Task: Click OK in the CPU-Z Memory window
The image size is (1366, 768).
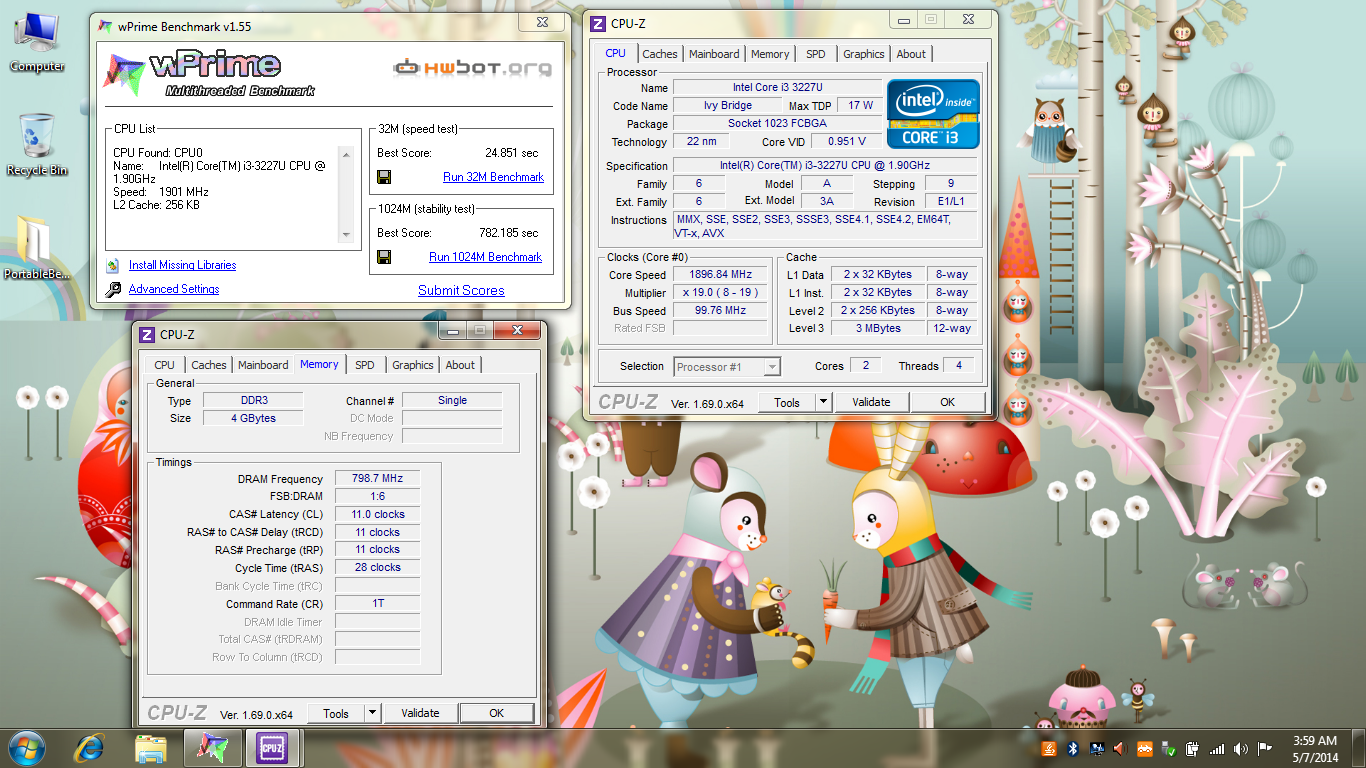Action: pyautogui.click(x=496, y=713)
